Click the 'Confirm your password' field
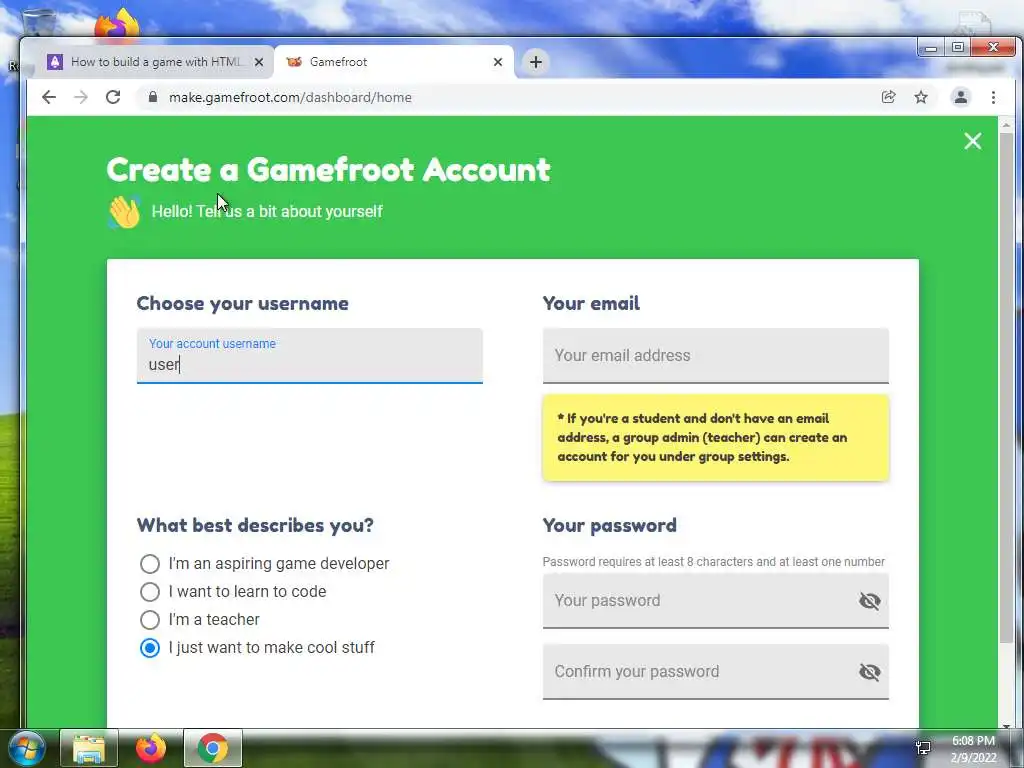 tap(699, 671)
